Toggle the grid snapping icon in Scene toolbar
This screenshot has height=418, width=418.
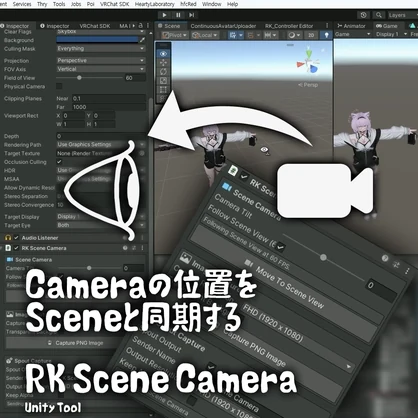233,35
